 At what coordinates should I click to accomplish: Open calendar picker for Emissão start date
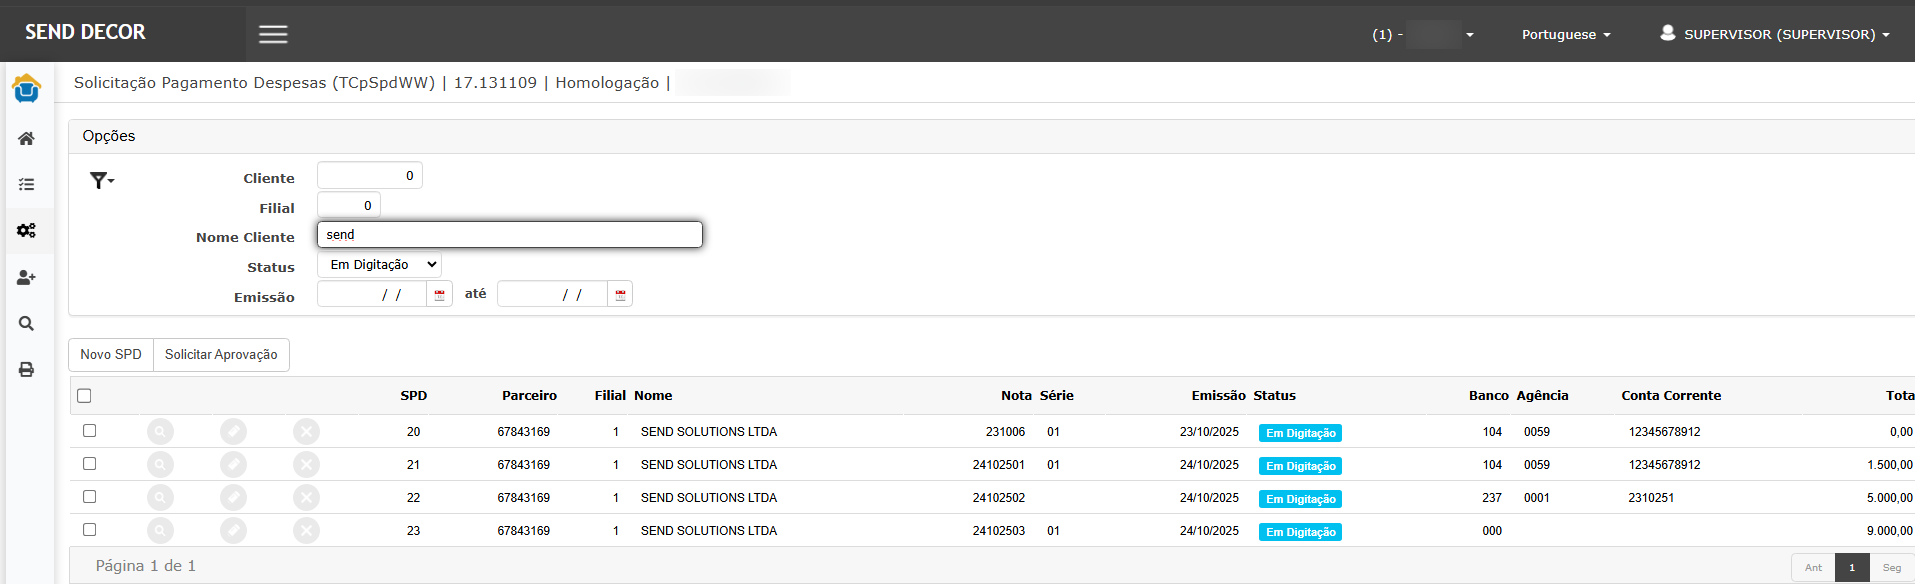coord(439,294)
